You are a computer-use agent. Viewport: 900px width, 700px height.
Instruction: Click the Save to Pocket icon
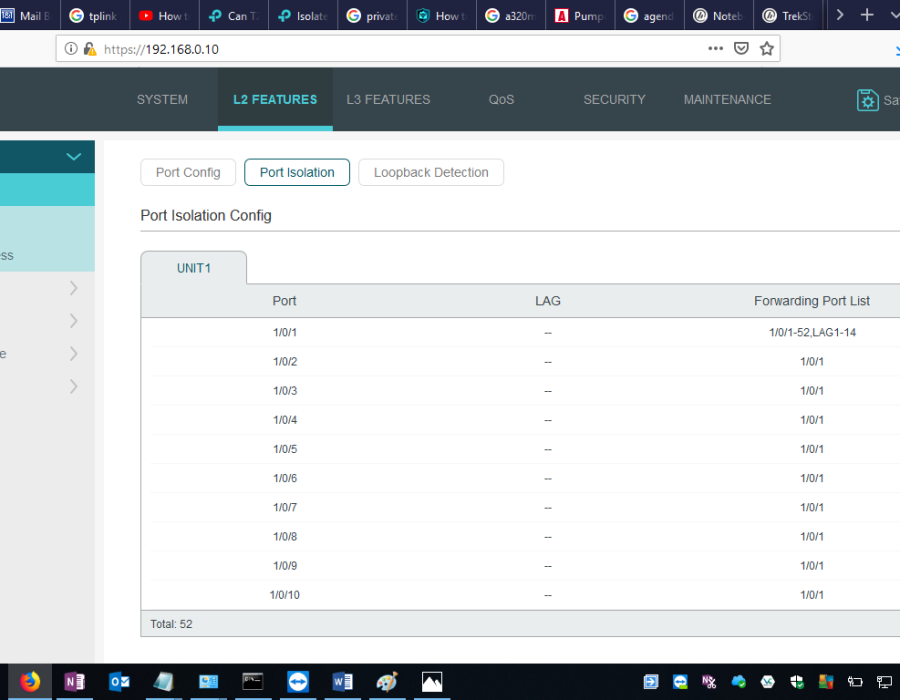[741, 48]
